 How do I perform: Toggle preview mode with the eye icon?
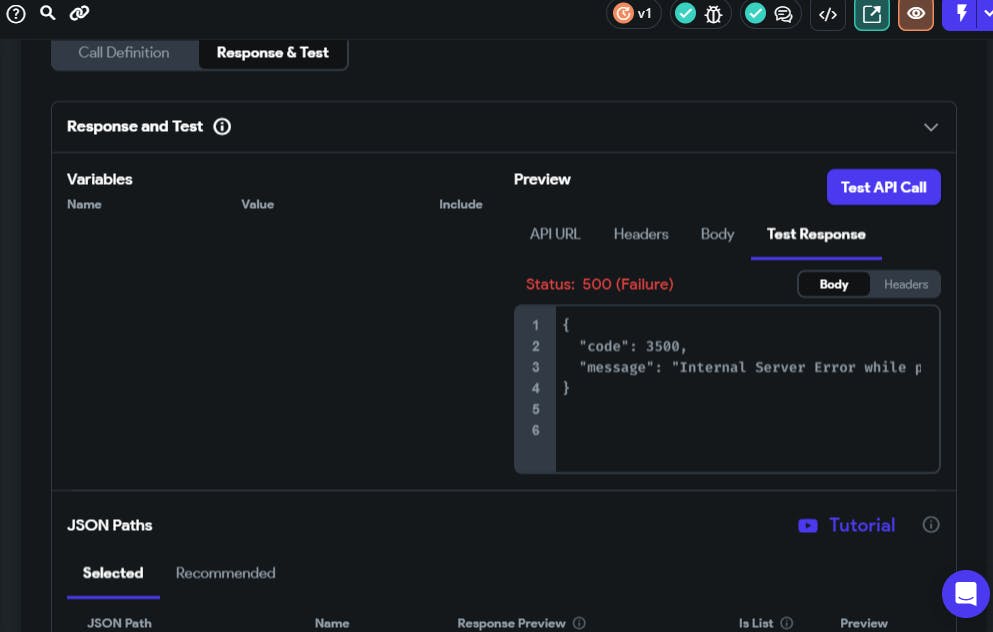click(x=916, y=14)
